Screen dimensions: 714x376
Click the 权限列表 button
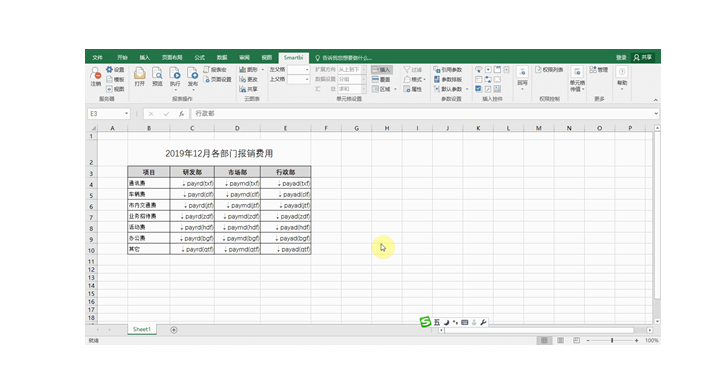point(549,70)
